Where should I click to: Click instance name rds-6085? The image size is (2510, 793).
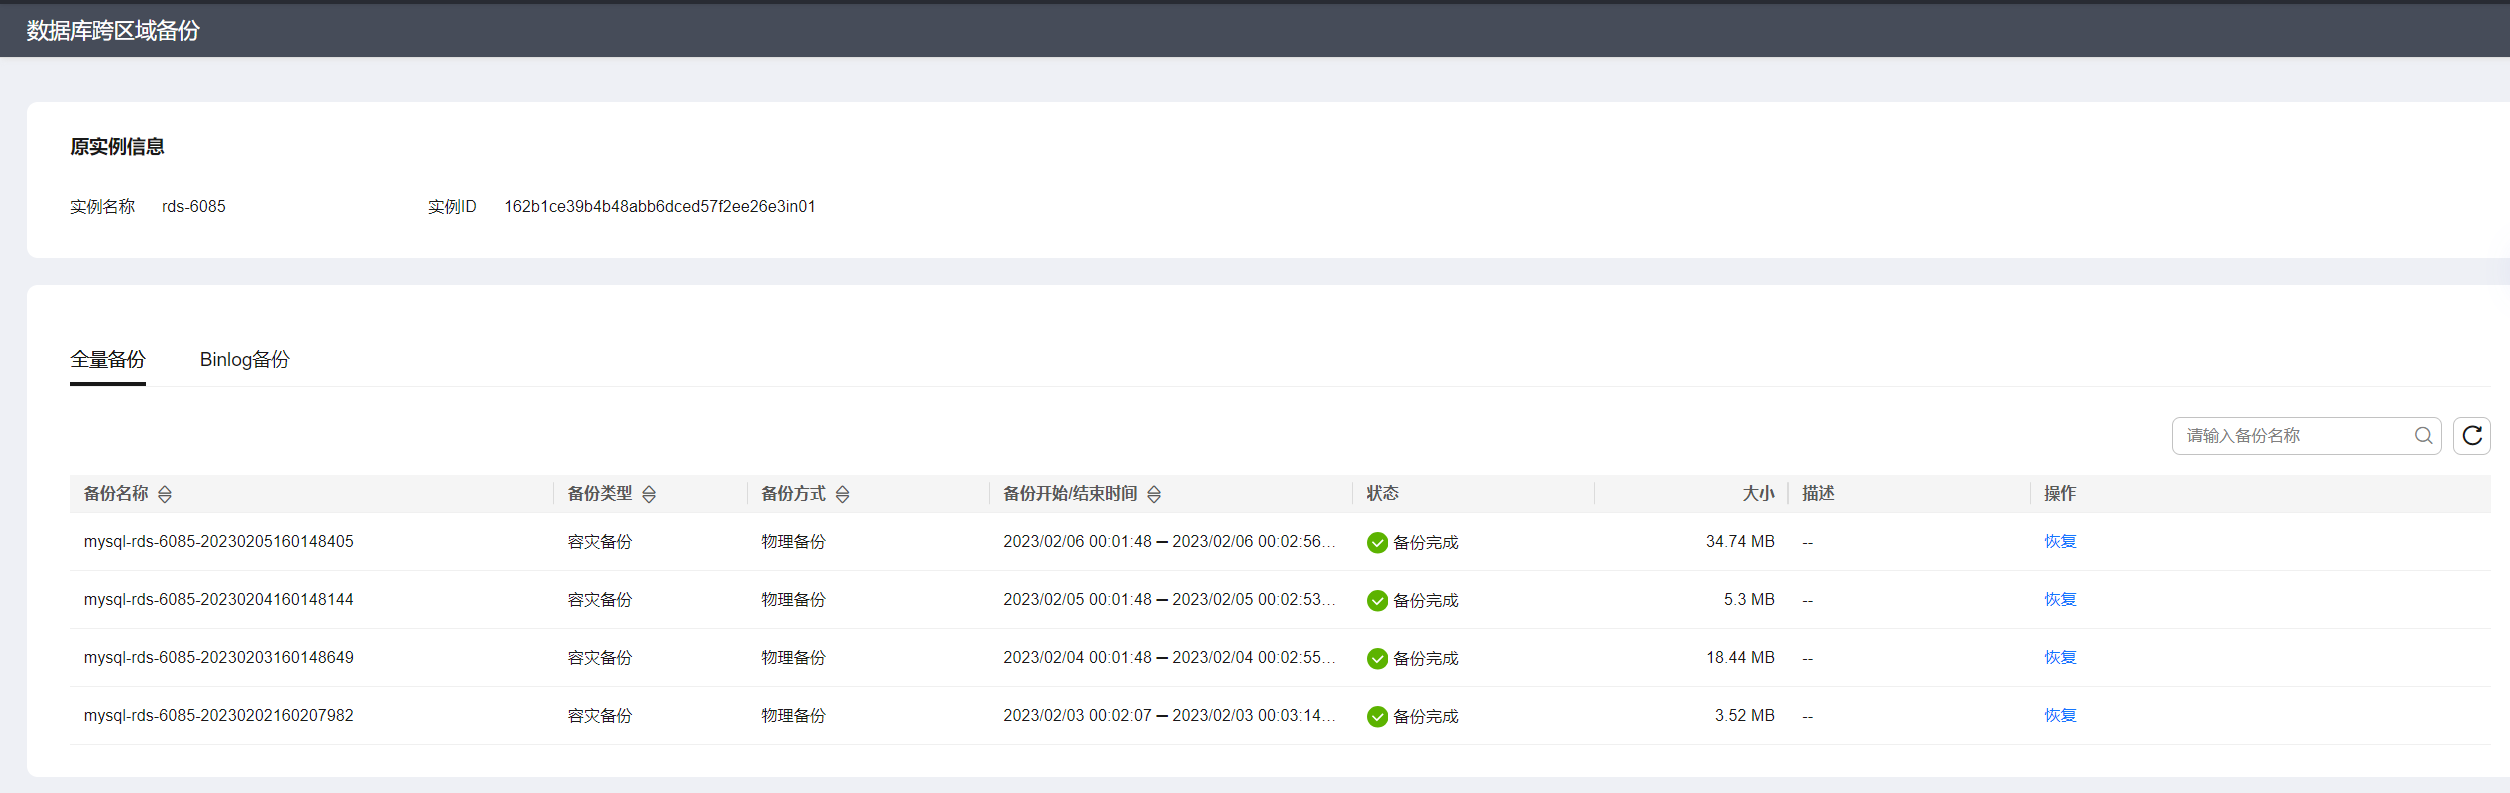point(194,207)
